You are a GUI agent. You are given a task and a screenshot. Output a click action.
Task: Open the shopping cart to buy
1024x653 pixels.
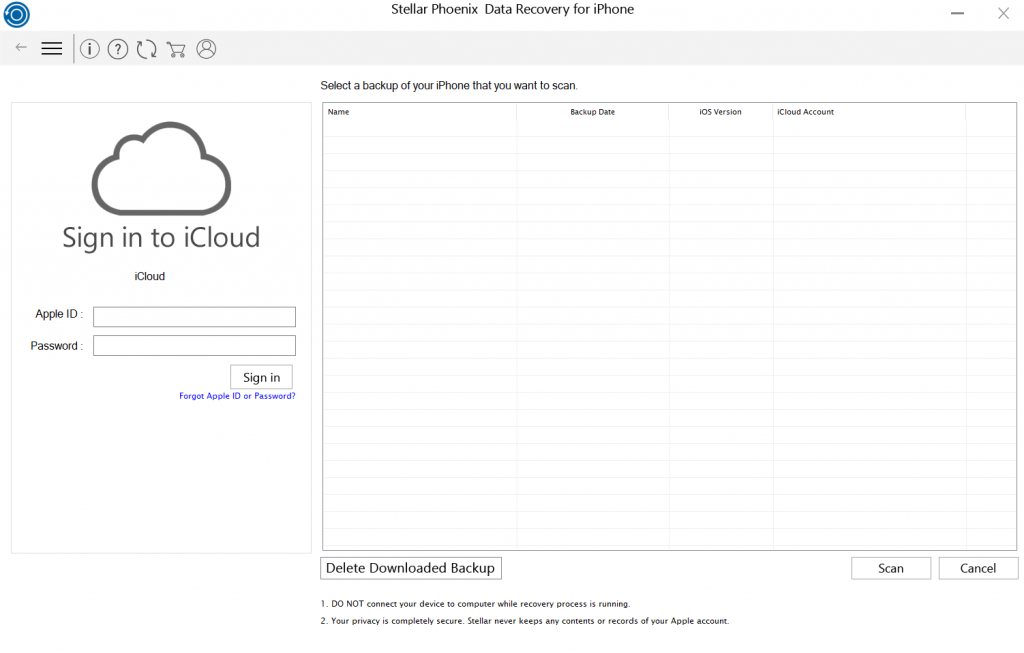pos(176,50)
